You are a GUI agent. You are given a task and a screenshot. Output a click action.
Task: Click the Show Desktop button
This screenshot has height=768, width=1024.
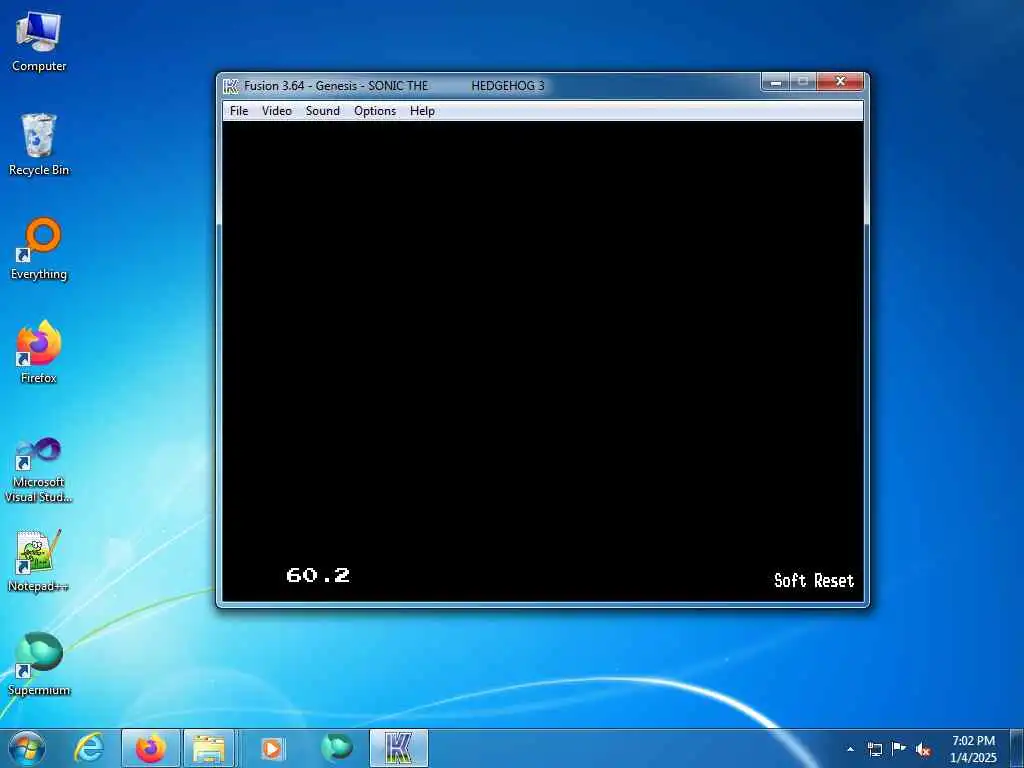point(1017,748)
